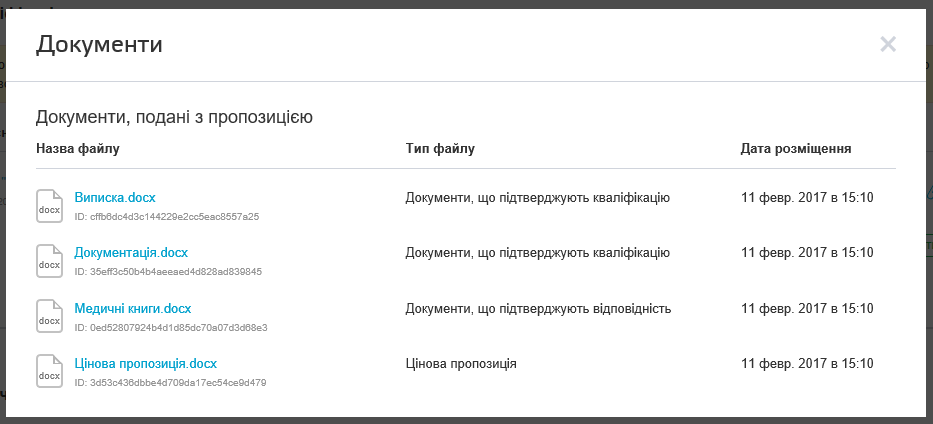
Task: Click the docx icon beside Виписка.docx
Action: 49,205
